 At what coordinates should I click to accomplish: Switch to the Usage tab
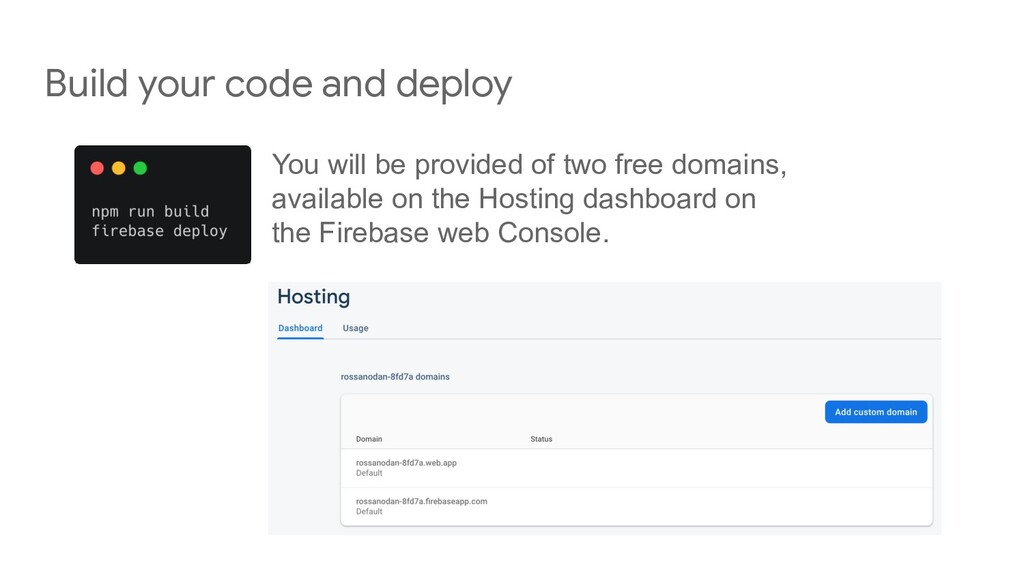tap(355, 328)
